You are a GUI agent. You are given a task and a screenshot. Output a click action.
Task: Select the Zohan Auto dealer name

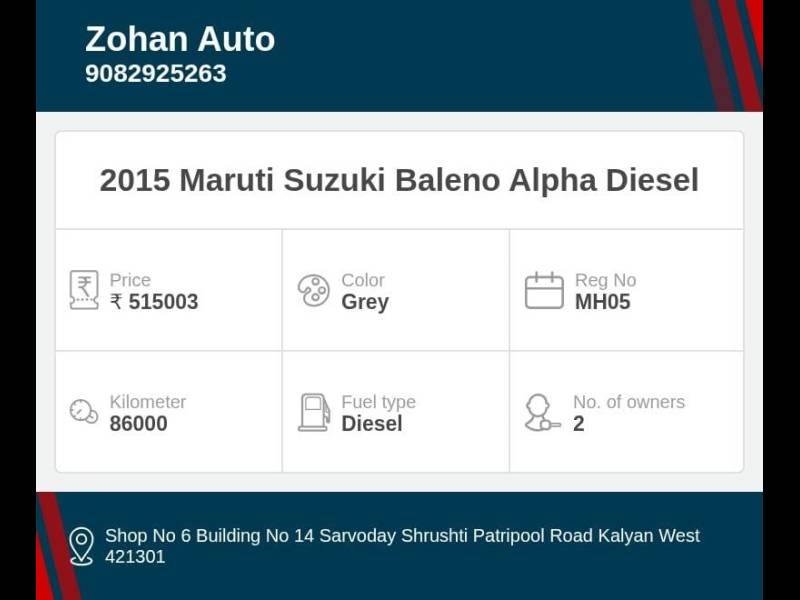(180, 39)
